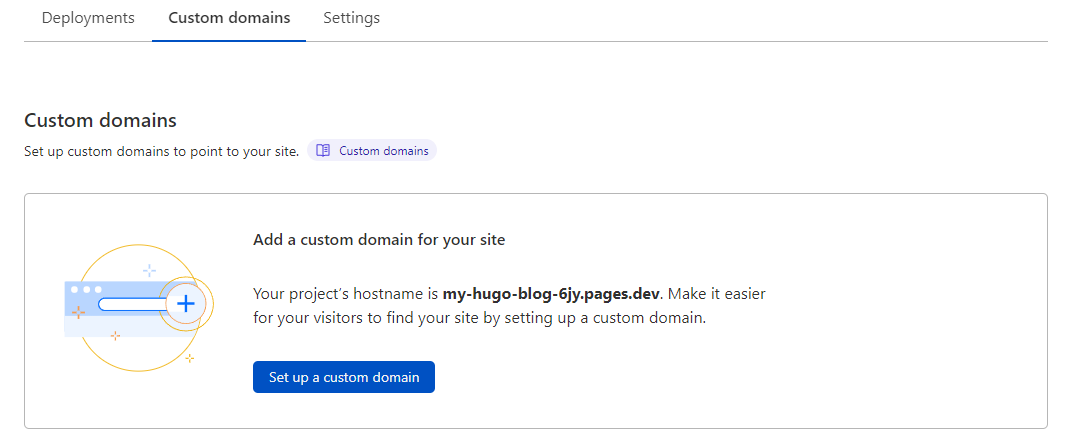Select the Custom domains tab
Image resolution: width=1071 pixels, height=440 pixels.
tap(229, 18)
